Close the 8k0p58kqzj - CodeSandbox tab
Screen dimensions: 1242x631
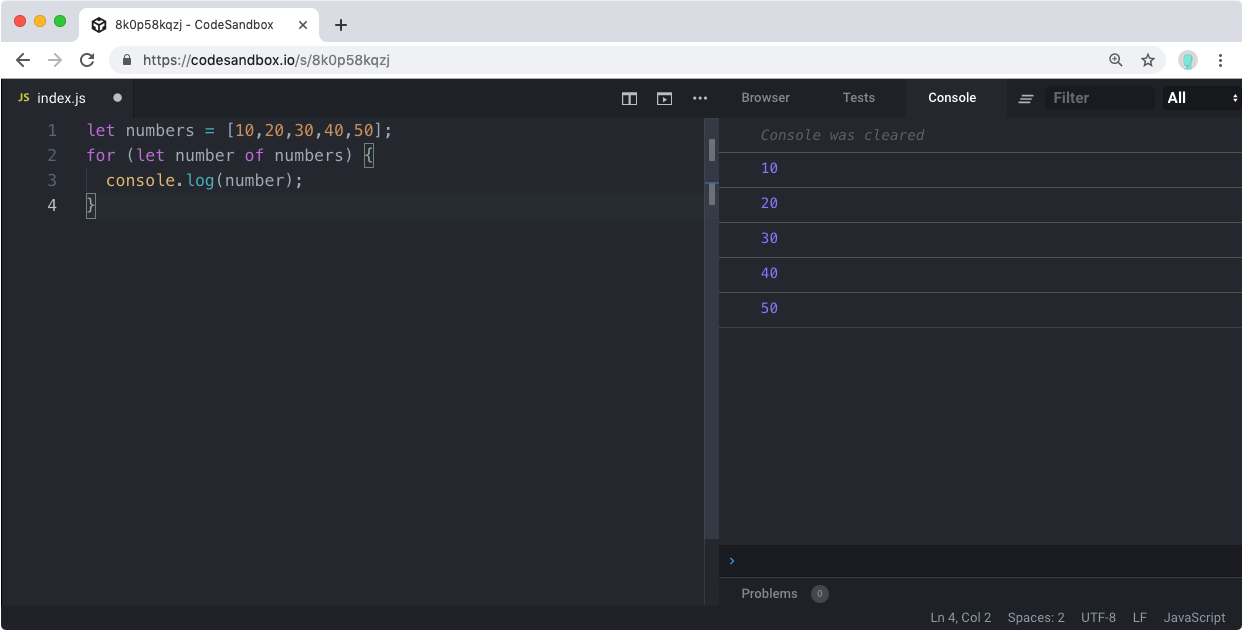[303, 25]
